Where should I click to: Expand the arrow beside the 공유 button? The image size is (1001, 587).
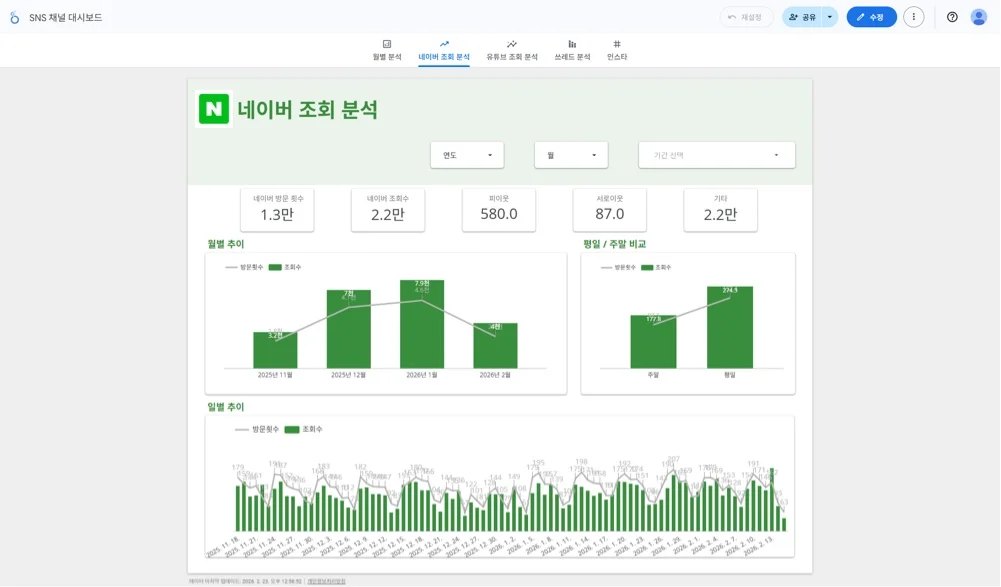click(x=829, y=17)
